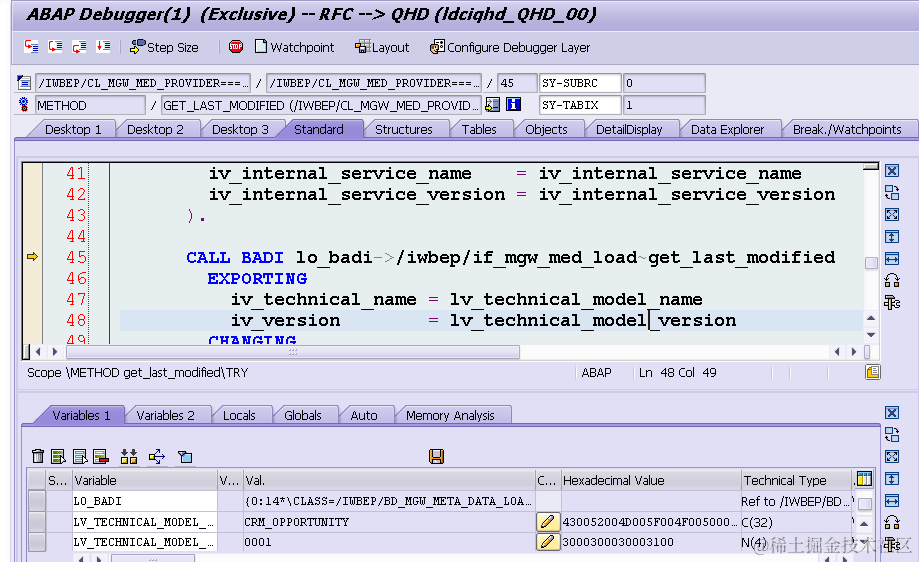Click the orange save icon above variables table
The image size is (919, 562).
tap(436, 456)
